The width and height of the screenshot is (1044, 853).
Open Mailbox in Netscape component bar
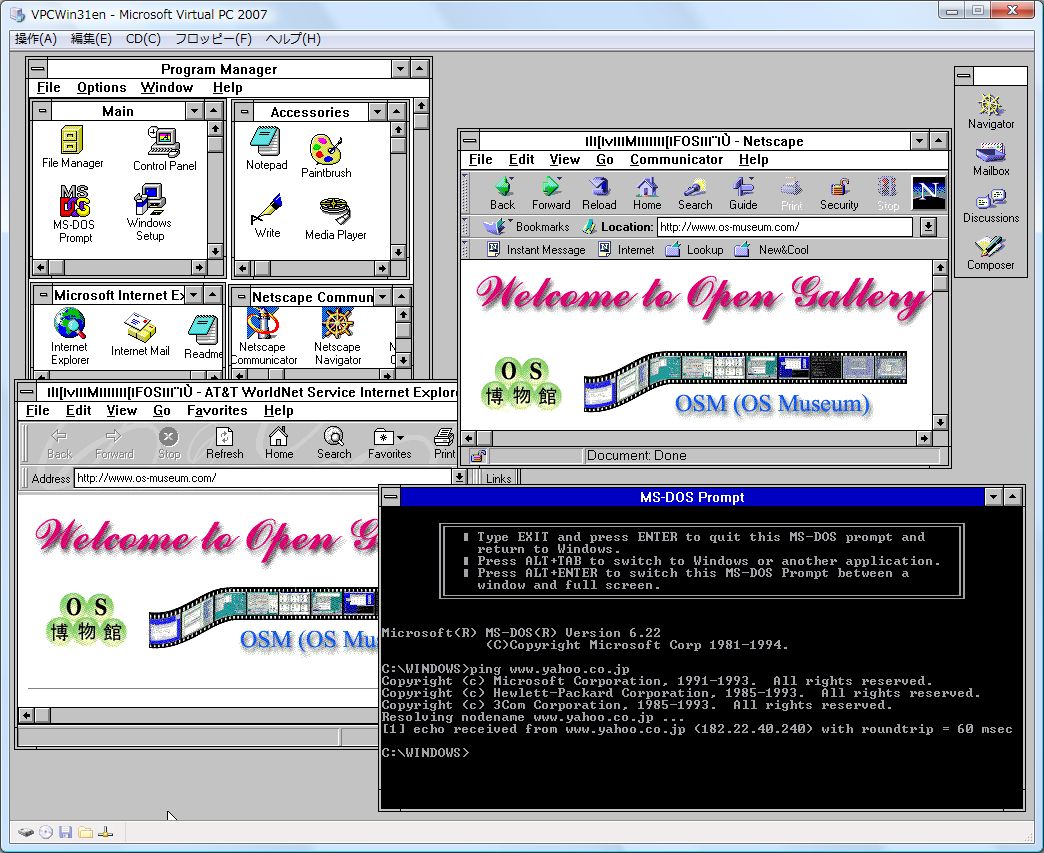pyautogui.click(x=991, y=160)
